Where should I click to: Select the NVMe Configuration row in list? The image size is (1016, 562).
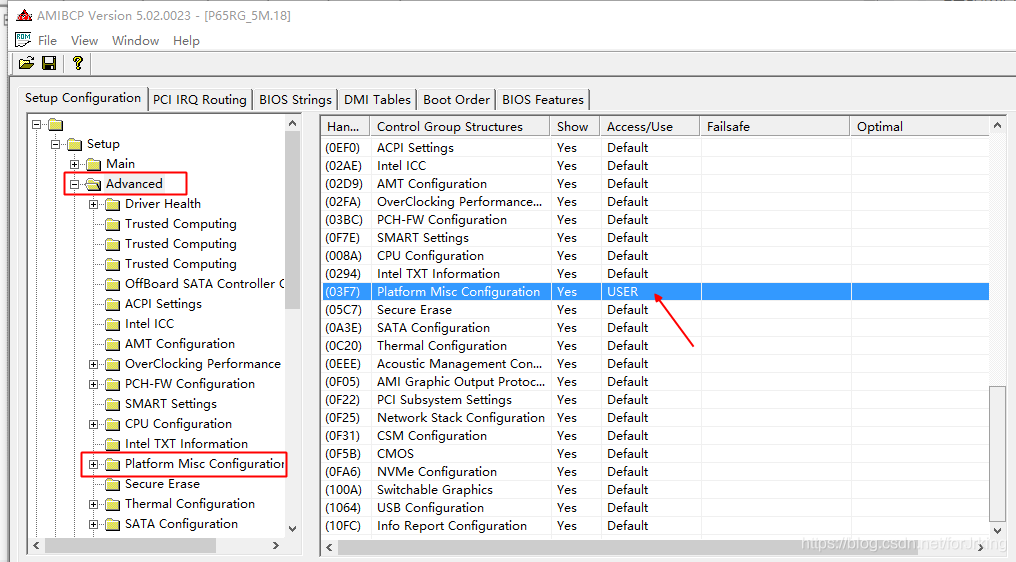click(654, 472)
